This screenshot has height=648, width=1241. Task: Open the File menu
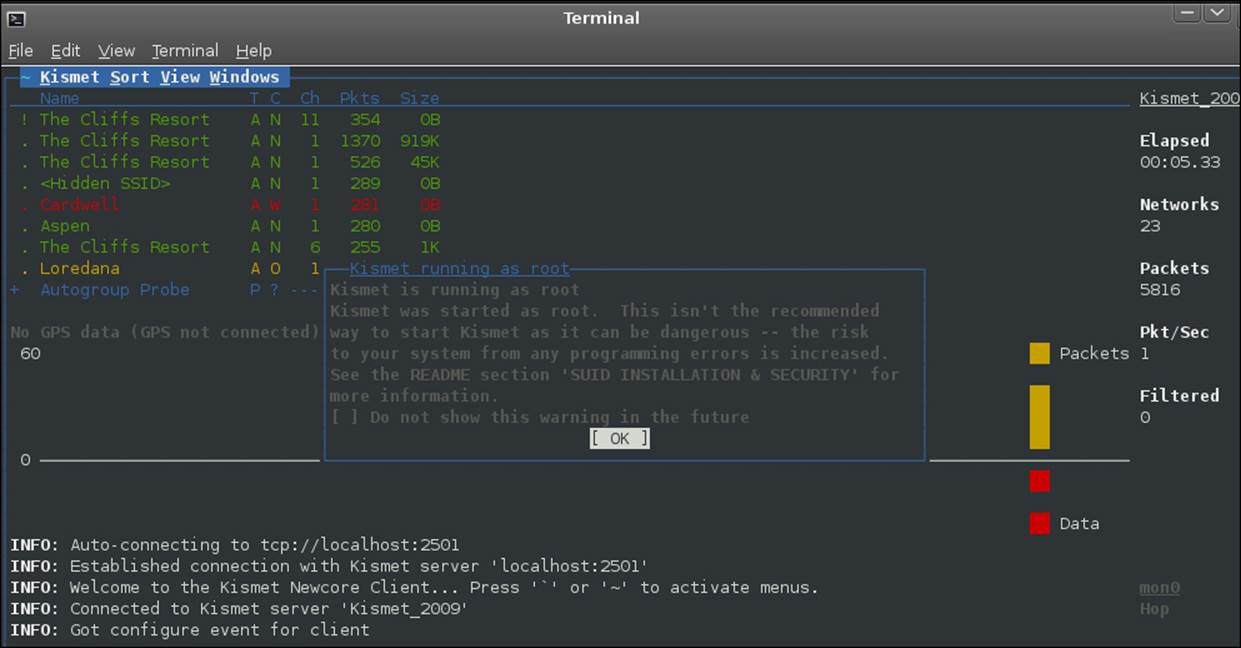click(x=21, y=50)
